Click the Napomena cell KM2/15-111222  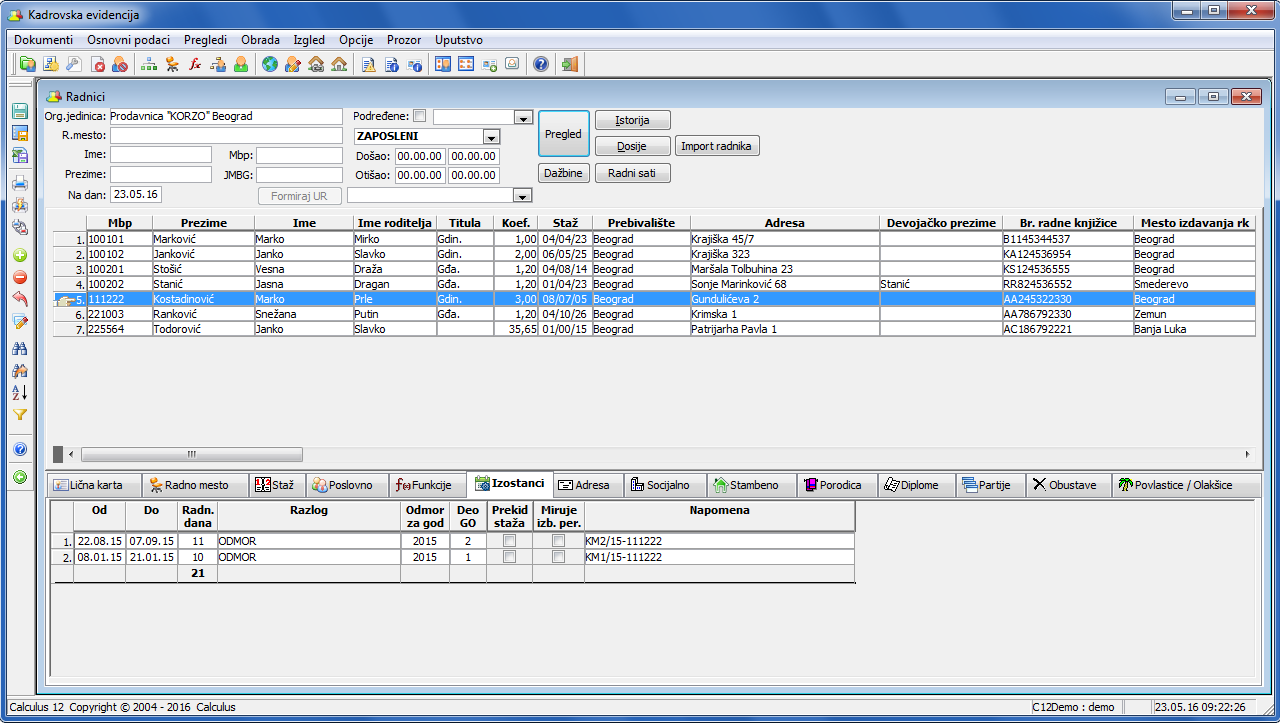[719, 541]
